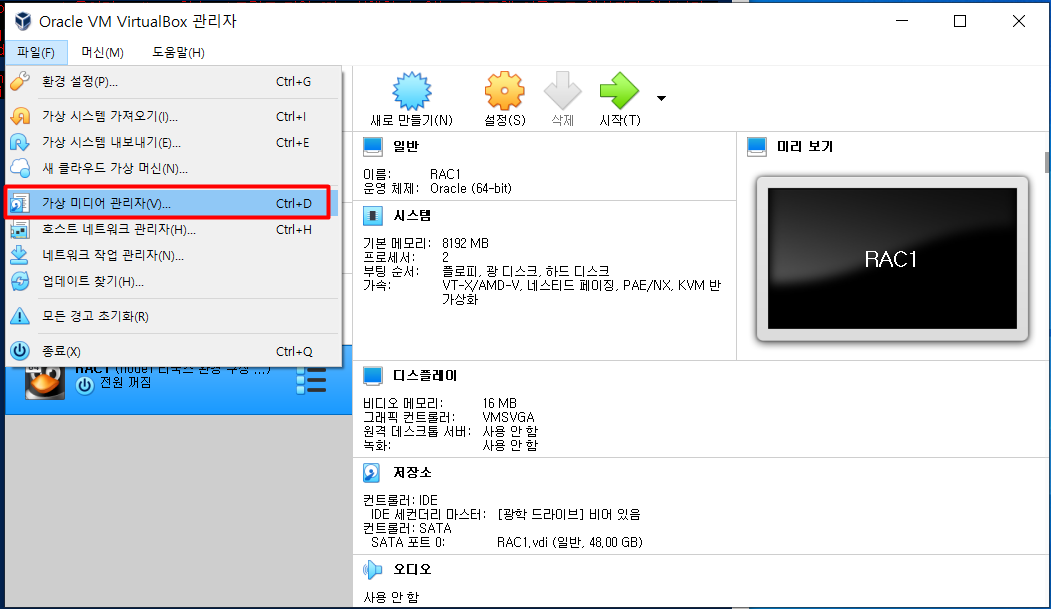
Task: Click the virtual media manager disk icon
Action: [x=20, y=203]
